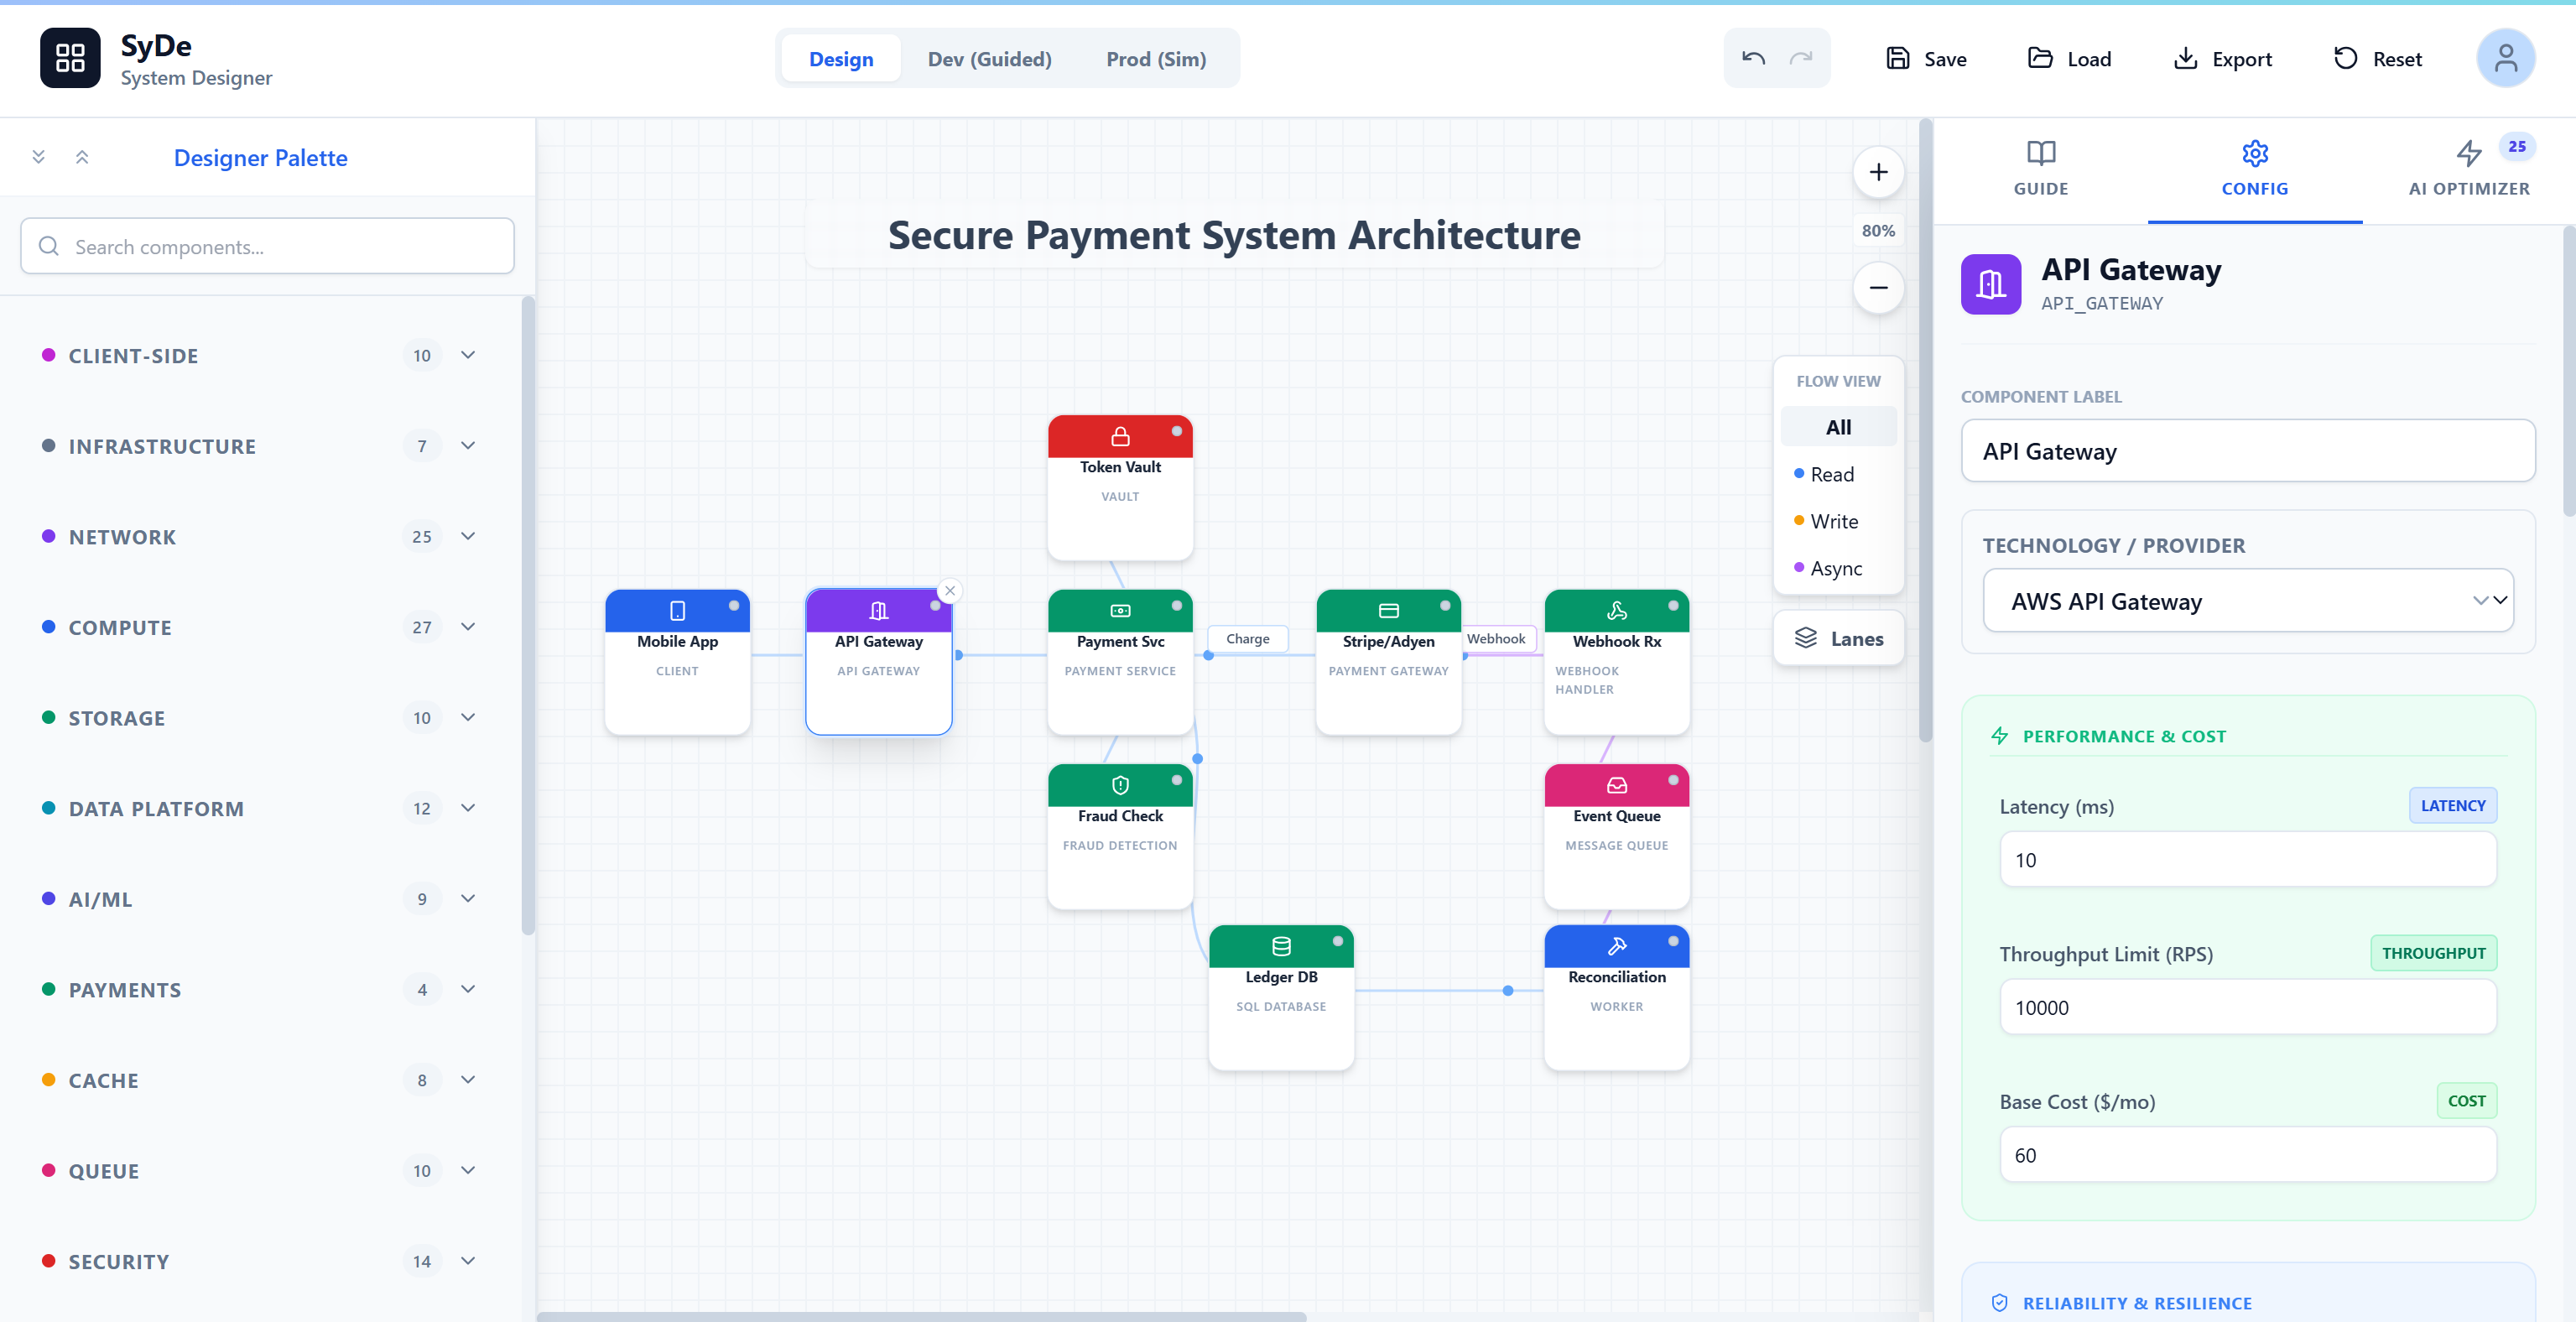Click the redo arrow icon
This screenshot has width=2576, height=1322.
coord(1800,58)
